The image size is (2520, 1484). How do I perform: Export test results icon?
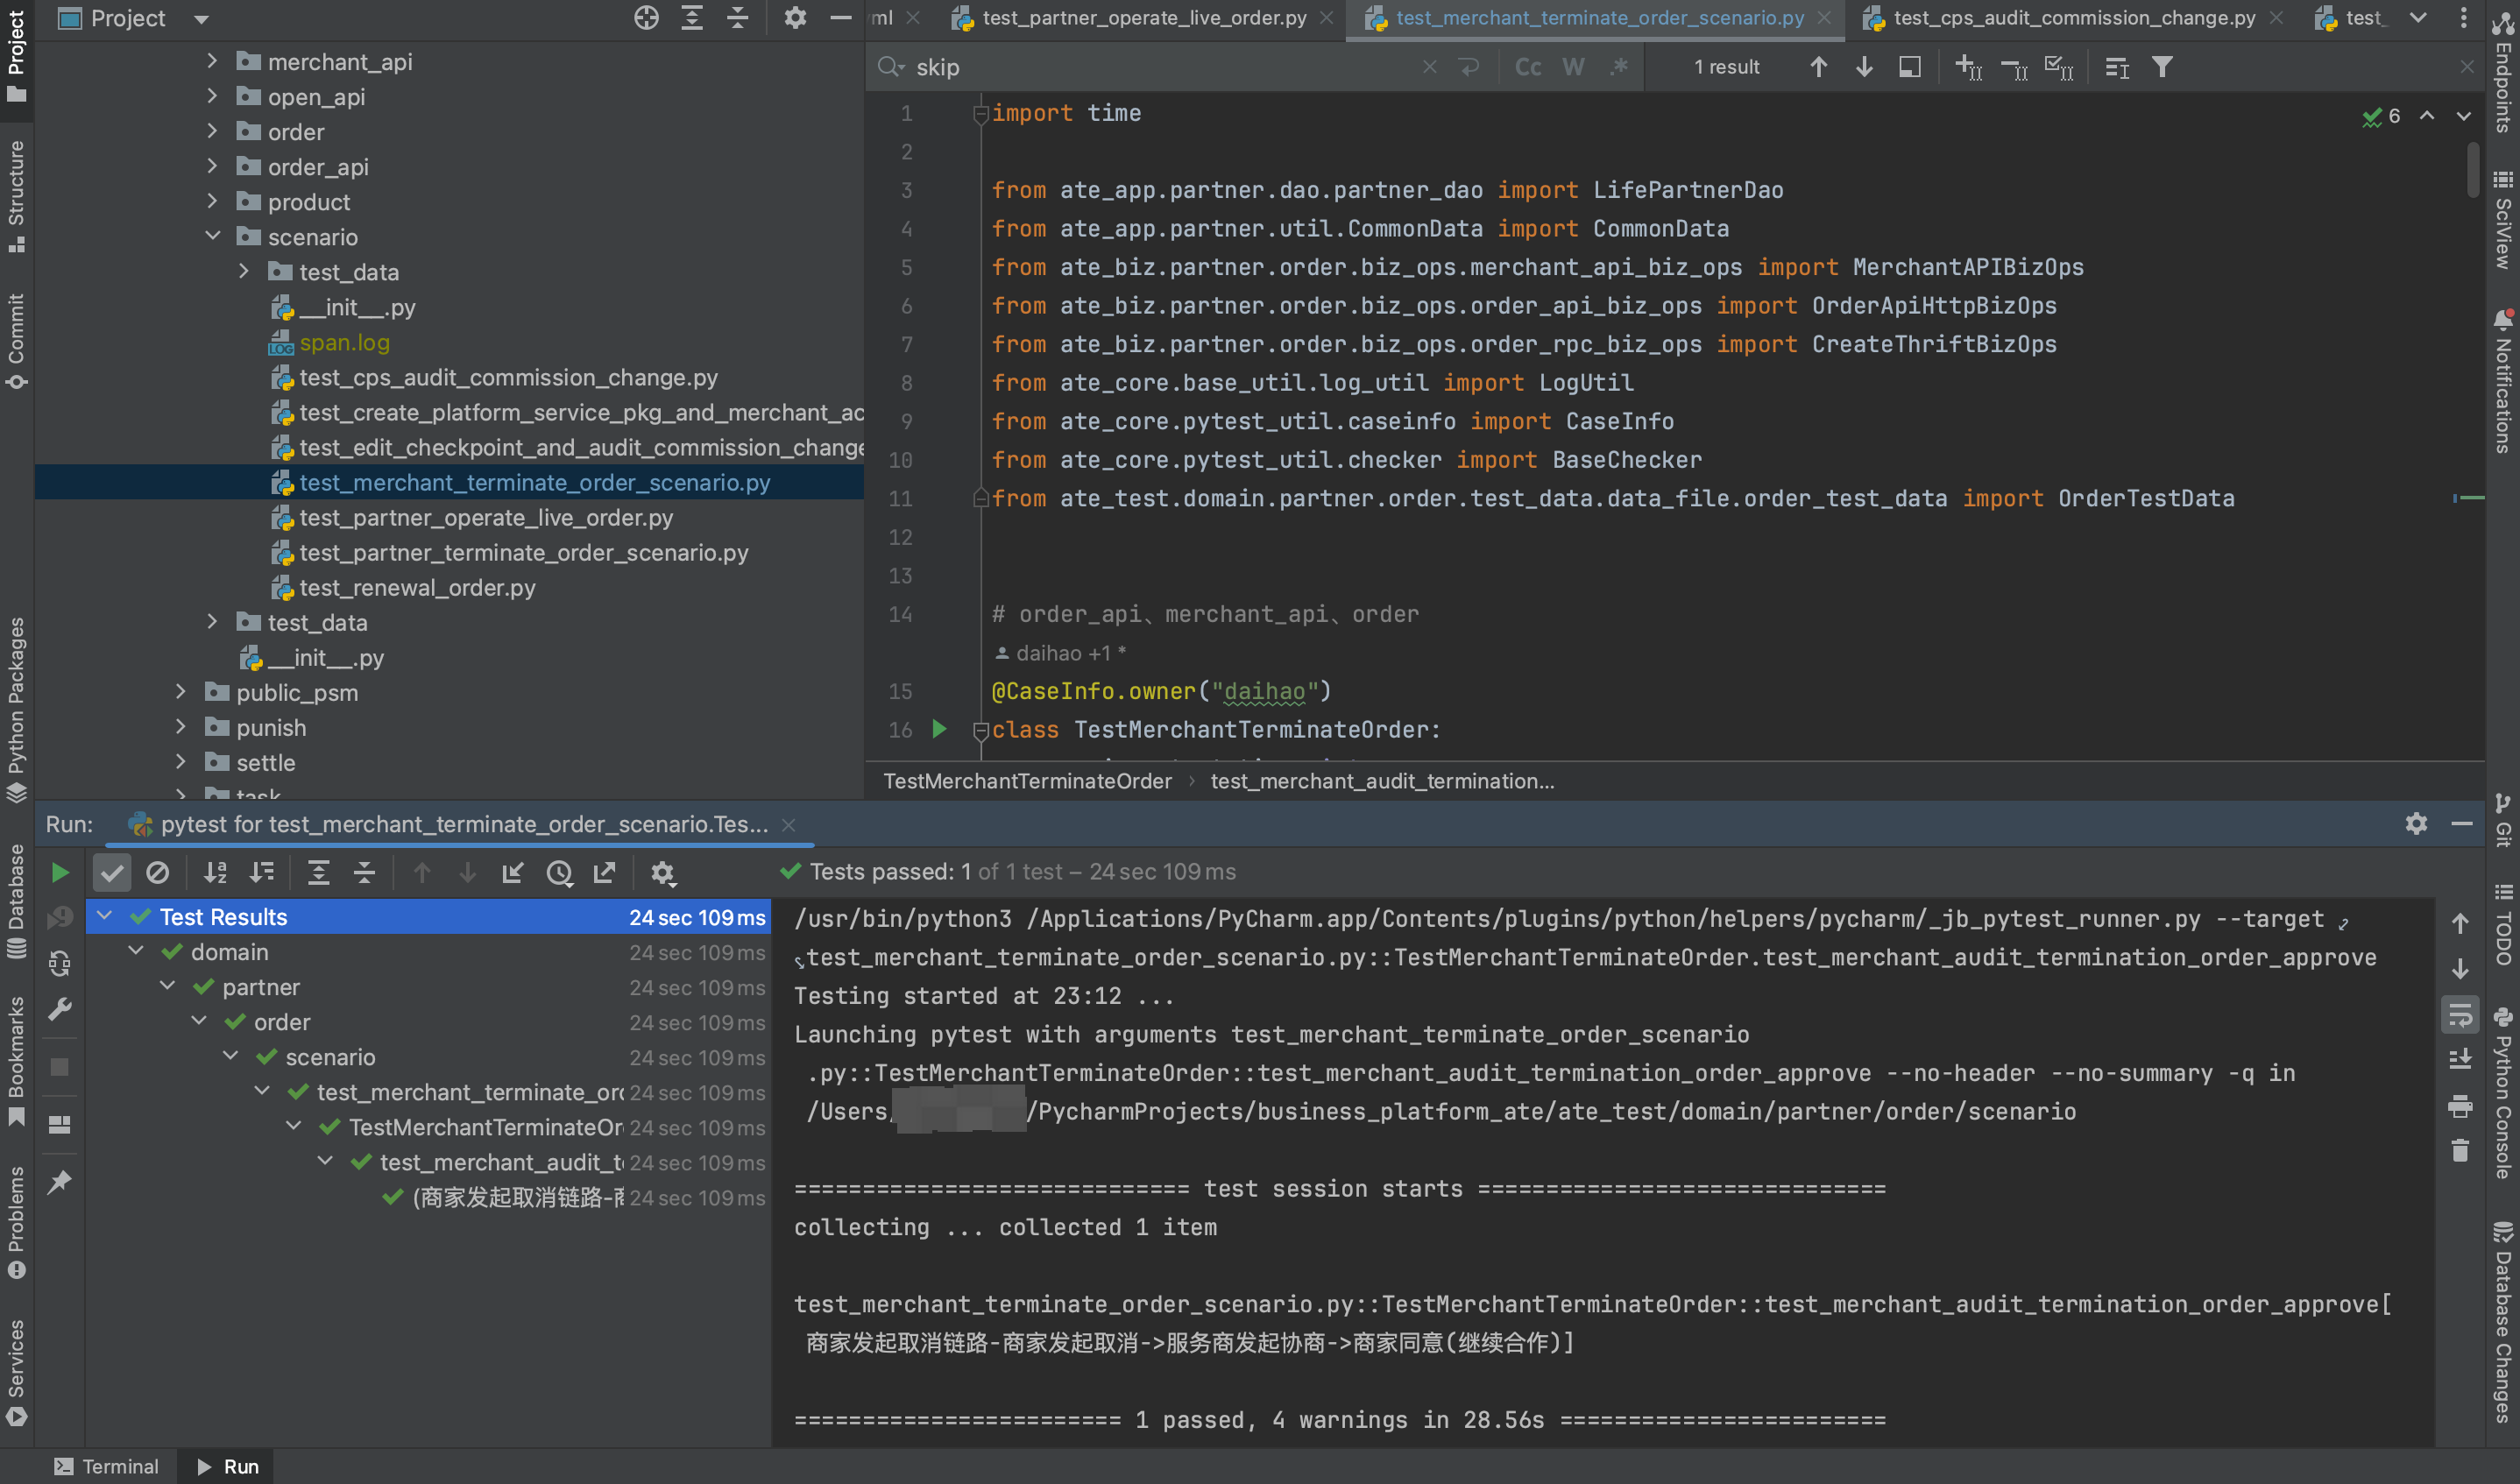605,873
